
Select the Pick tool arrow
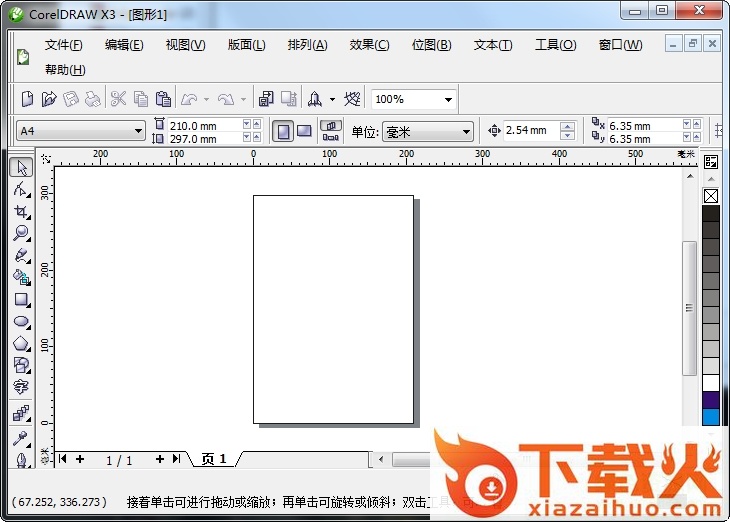click(21, 168)
